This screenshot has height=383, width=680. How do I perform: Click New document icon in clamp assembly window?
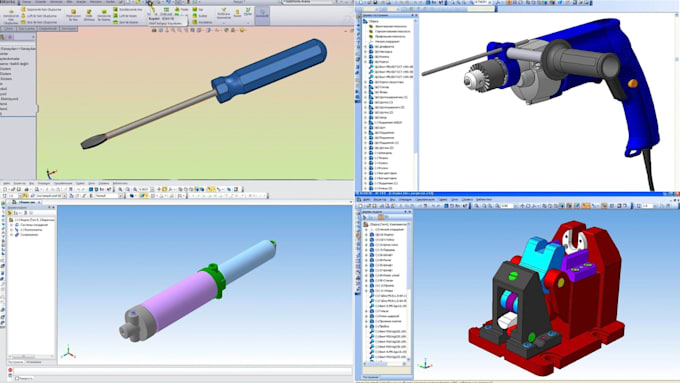[x=360, y=206]
